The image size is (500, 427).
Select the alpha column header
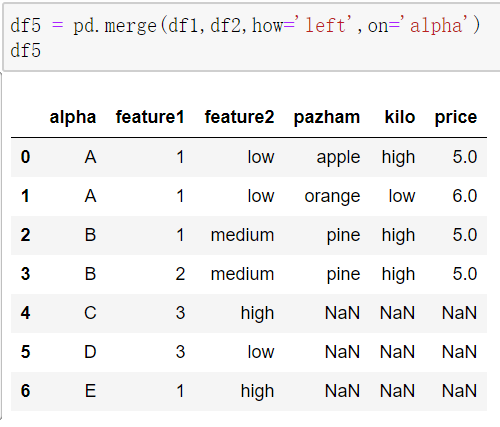pos(73,117)
